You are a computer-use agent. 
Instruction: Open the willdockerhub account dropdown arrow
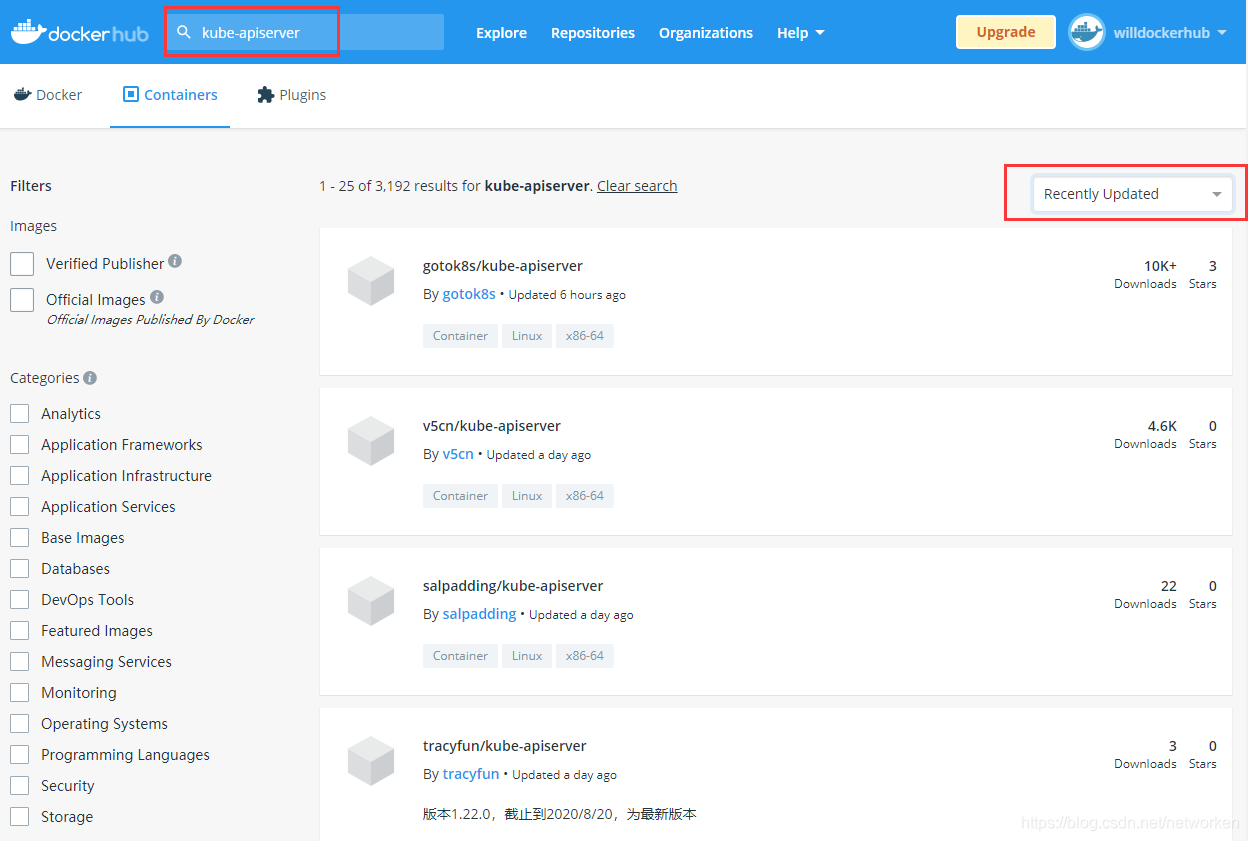pos(1222,33)
